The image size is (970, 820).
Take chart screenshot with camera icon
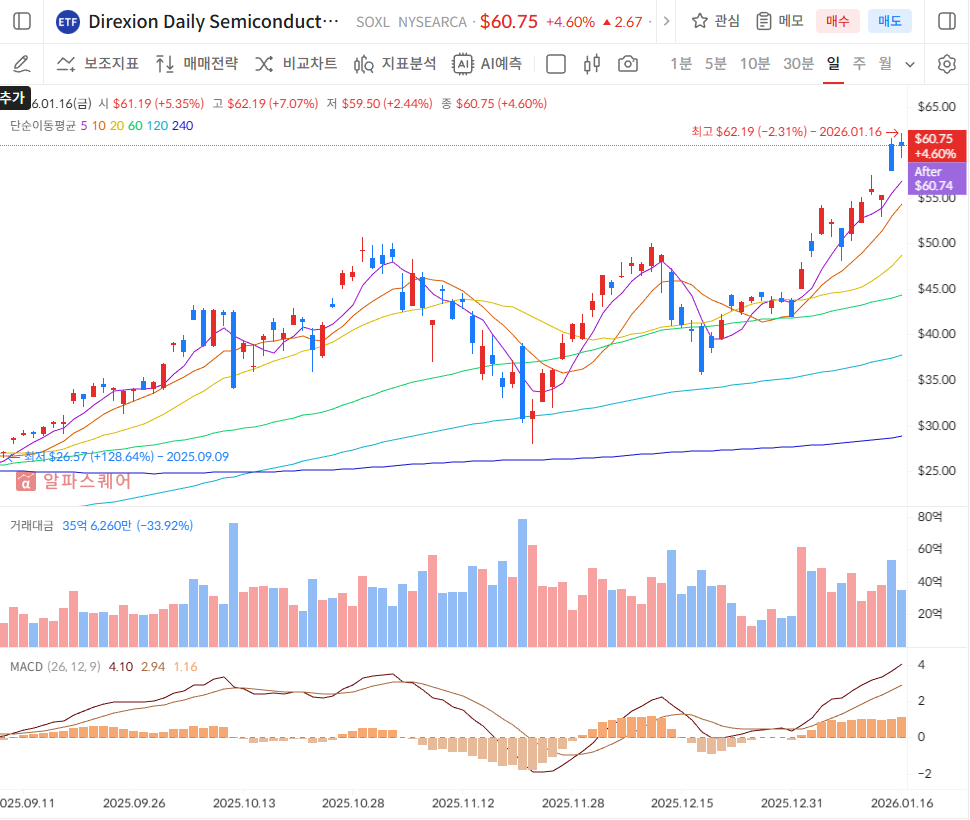(x=628, y=64)
